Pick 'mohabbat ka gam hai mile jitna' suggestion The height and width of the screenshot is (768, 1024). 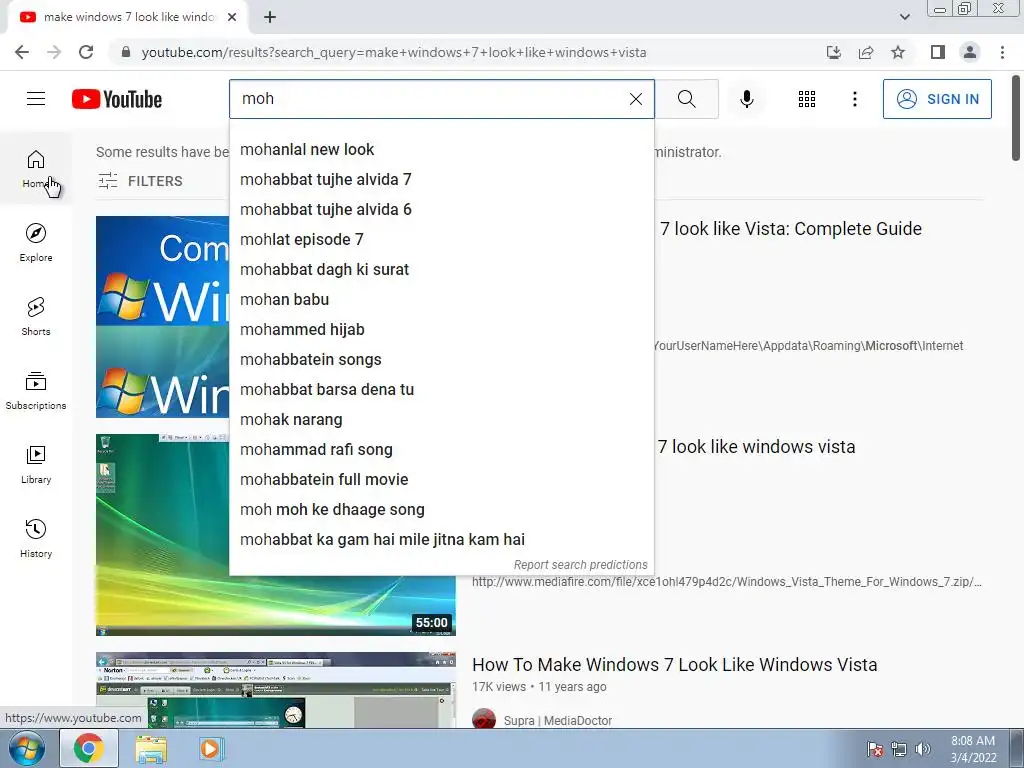[441, 540]
